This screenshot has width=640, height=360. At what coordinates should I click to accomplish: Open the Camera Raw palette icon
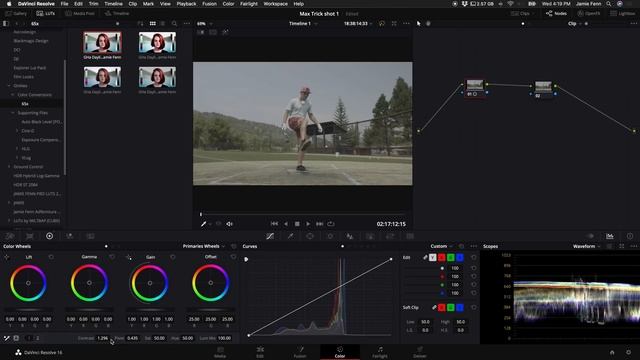9,236
